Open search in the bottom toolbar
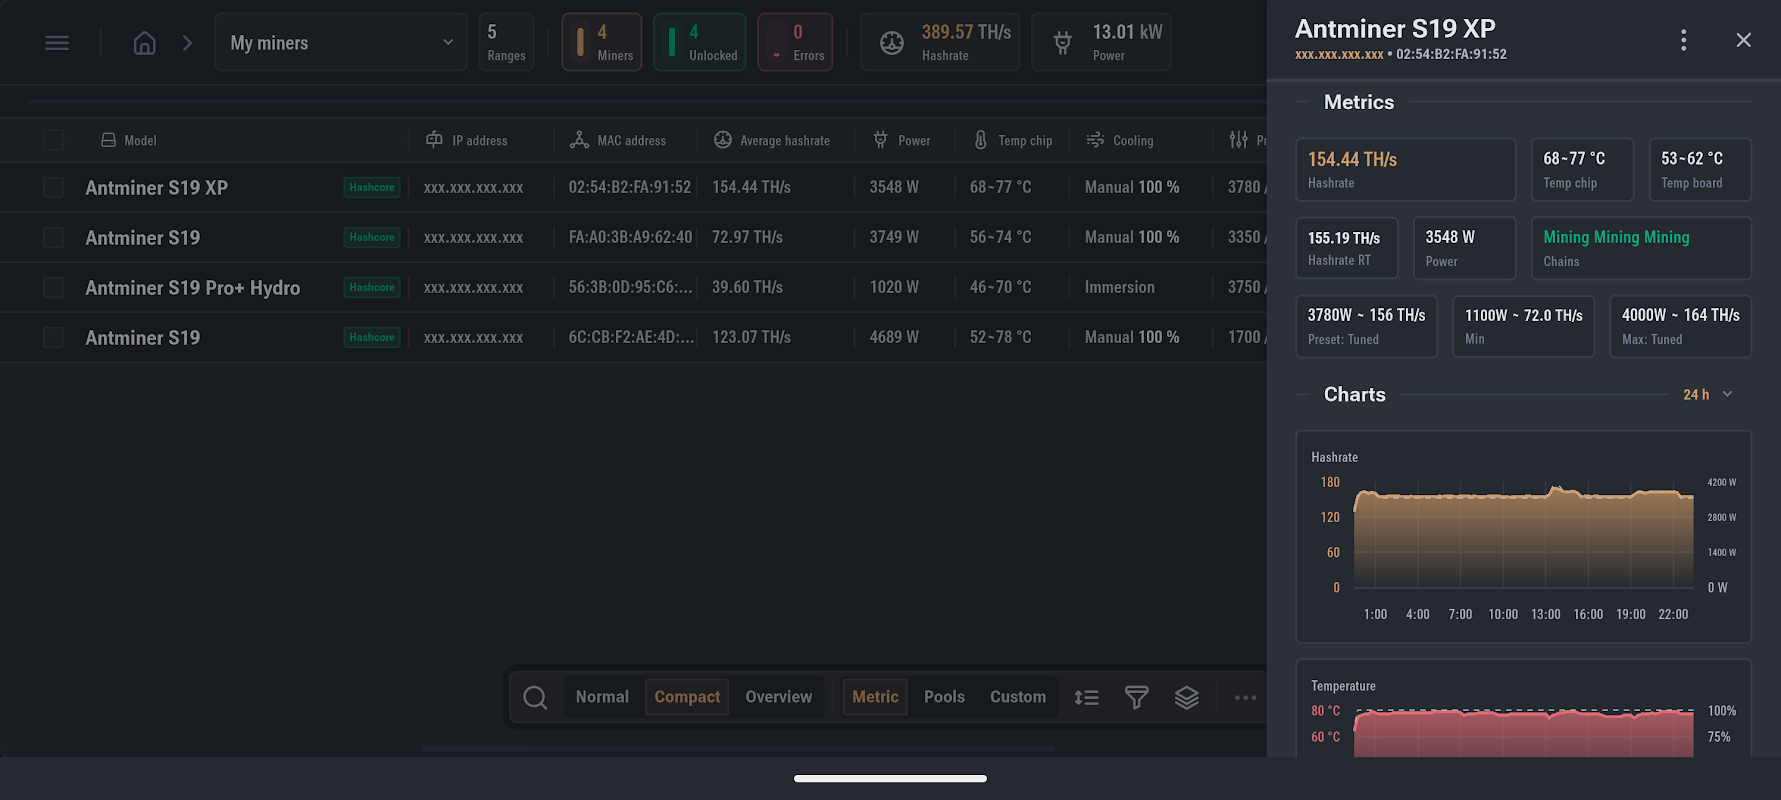Image resolution: width=1781 pixels, height=800 pixels. [x=535, y=697]
